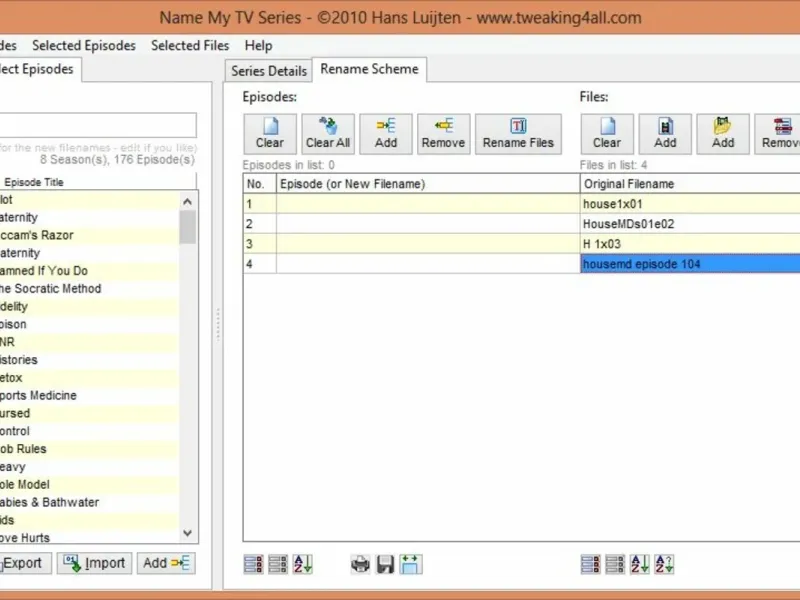Select episode Kids

89,520
